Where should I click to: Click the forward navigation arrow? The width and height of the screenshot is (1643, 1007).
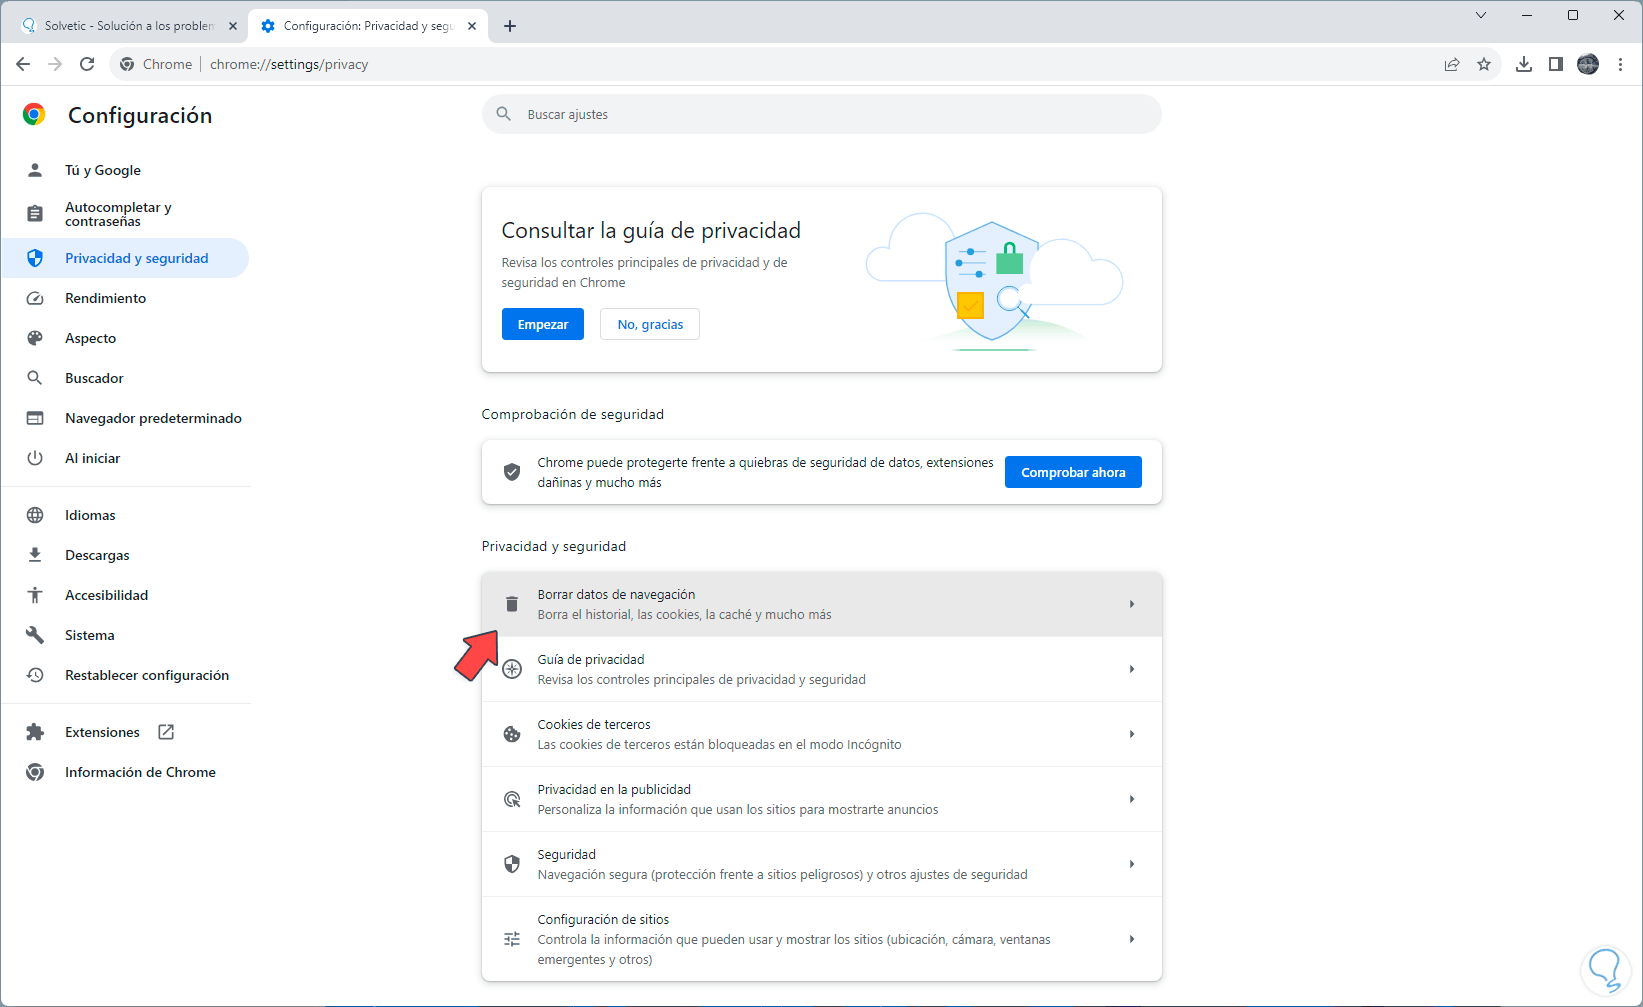coord(55,64)
